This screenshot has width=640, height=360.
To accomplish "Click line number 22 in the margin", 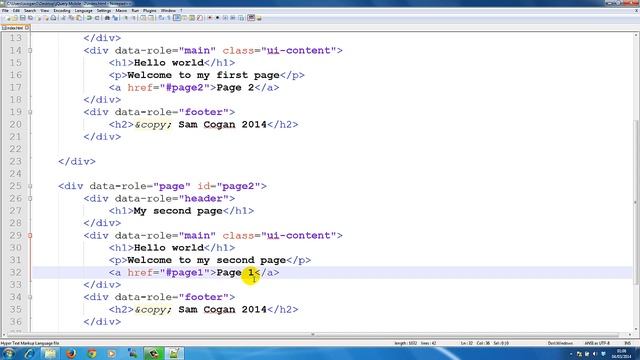I will (15, 149).
